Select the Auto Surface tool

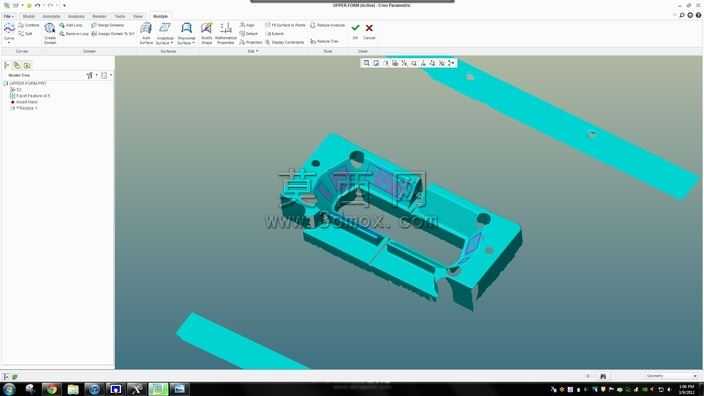click(x=146, y=33)
